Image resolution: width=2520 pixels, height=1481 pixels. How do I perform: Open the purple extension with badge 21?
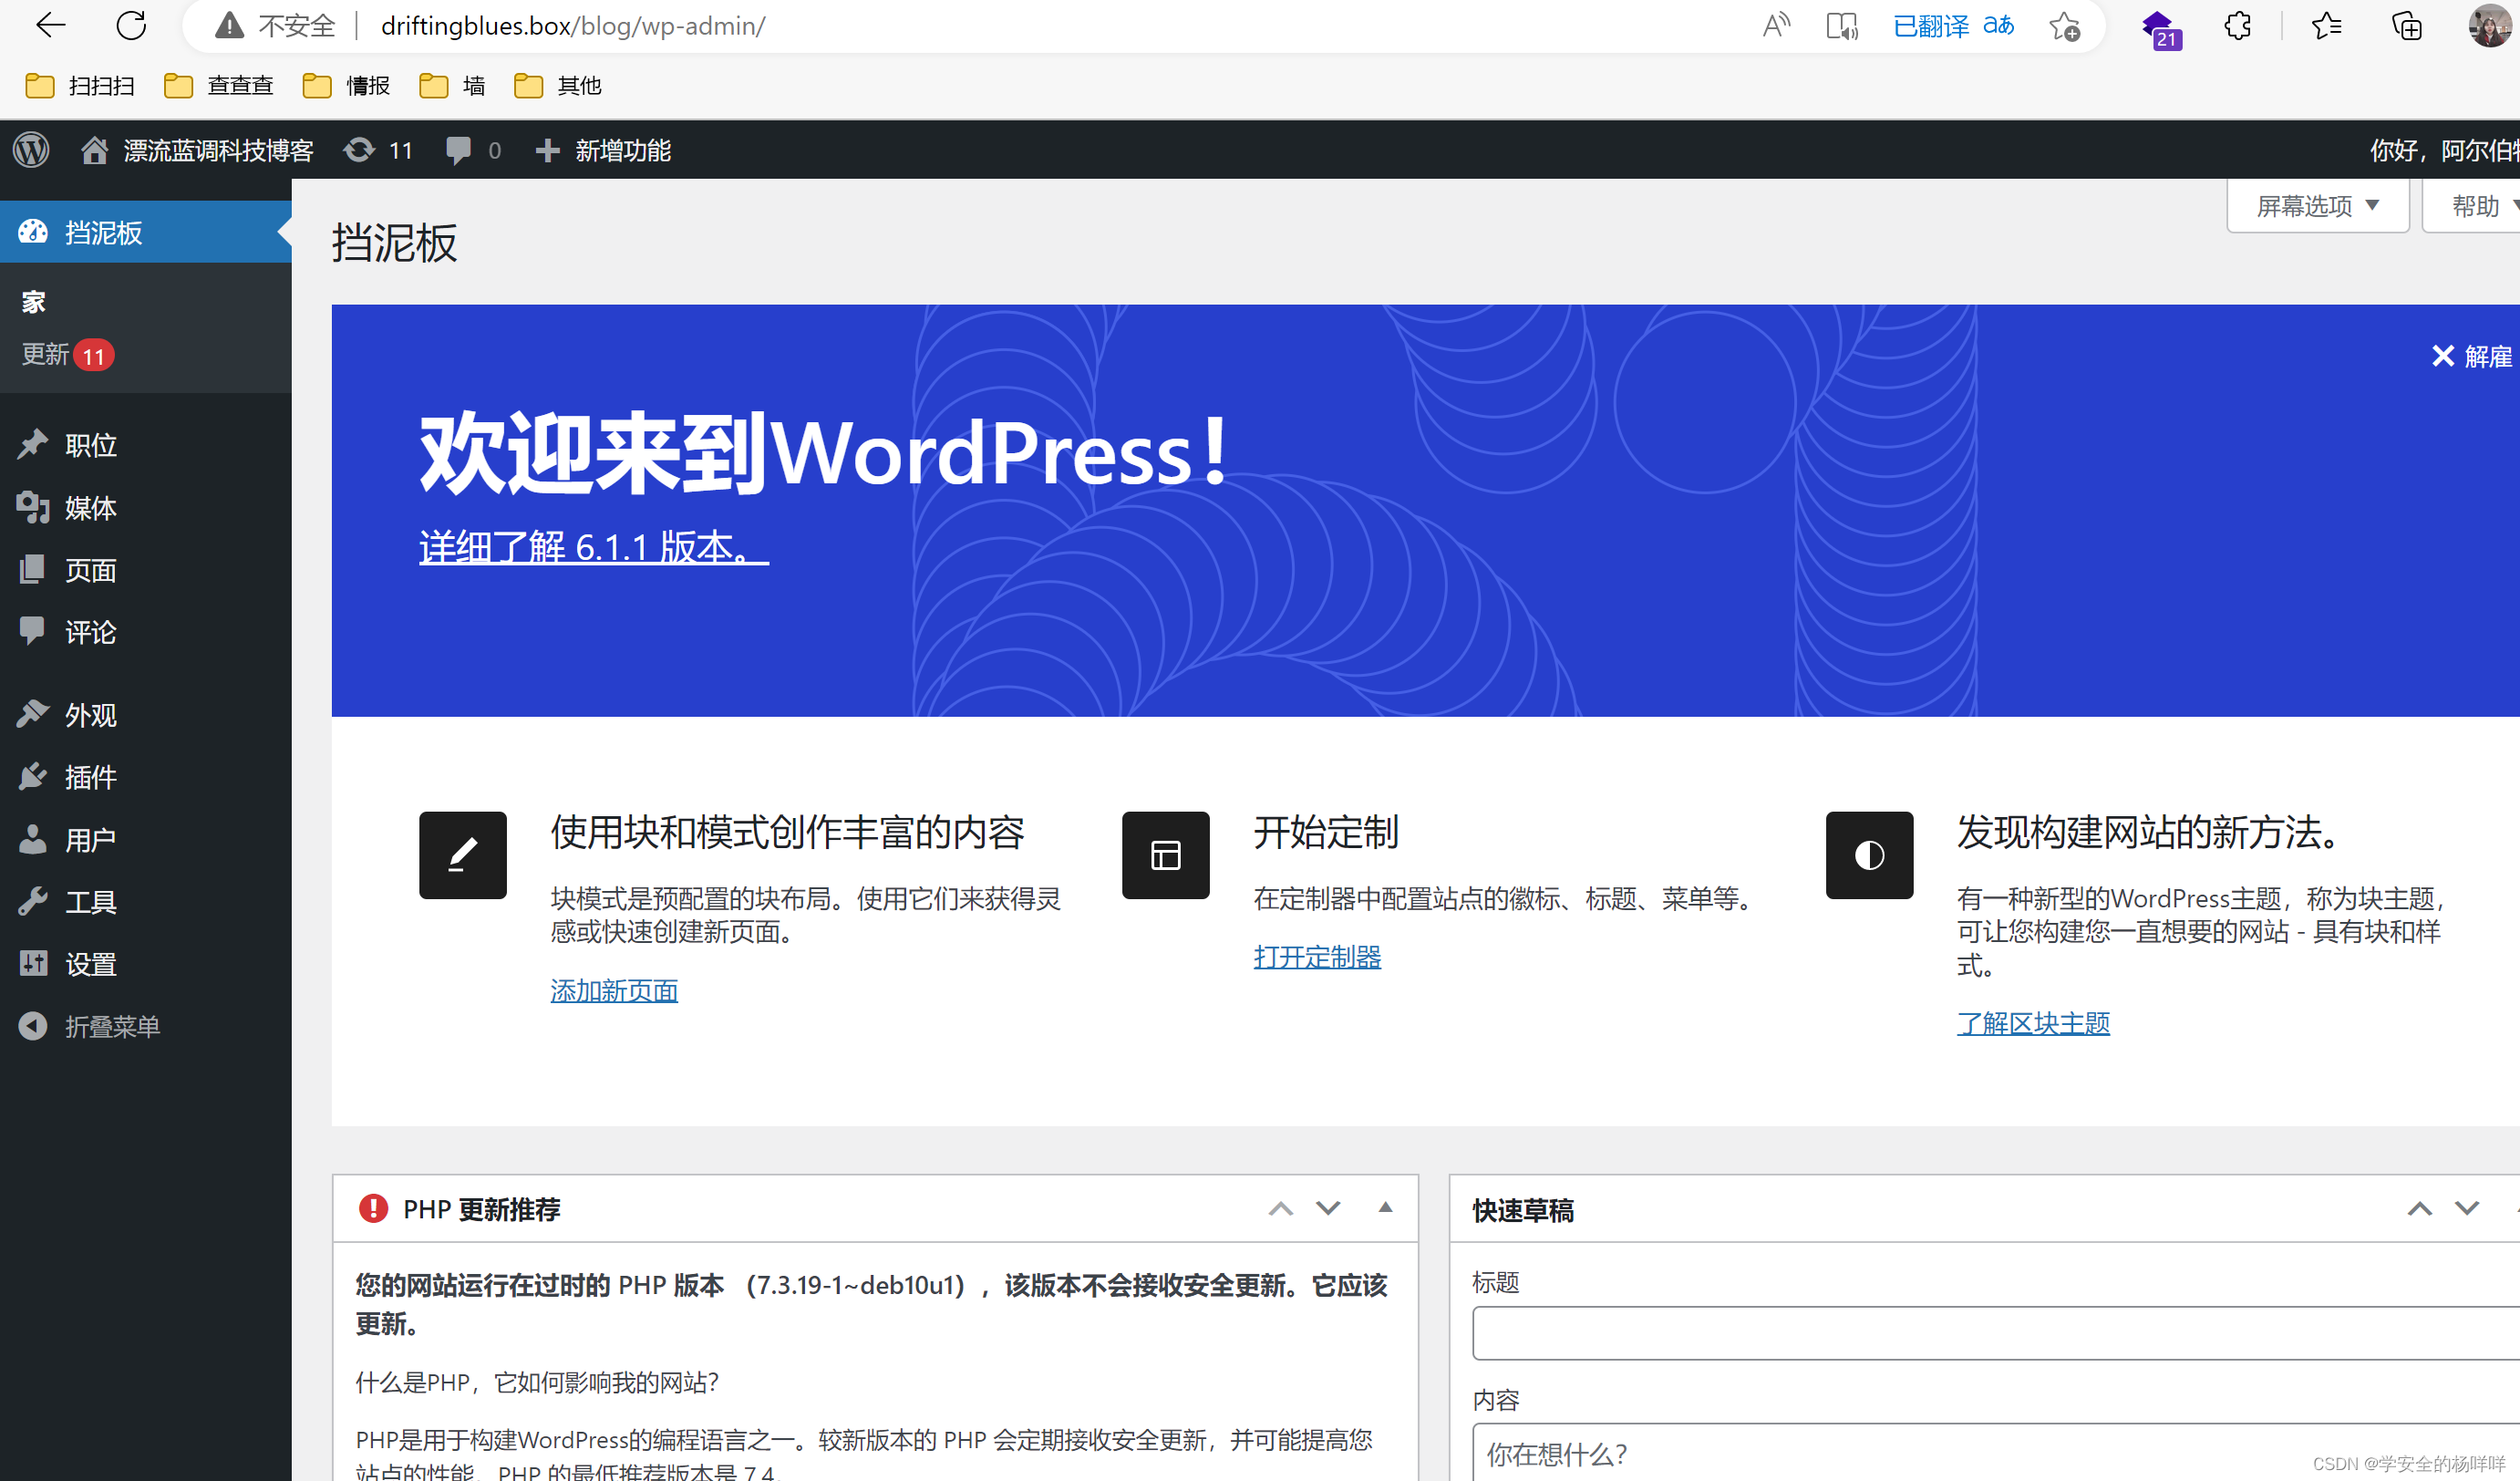2160,28
